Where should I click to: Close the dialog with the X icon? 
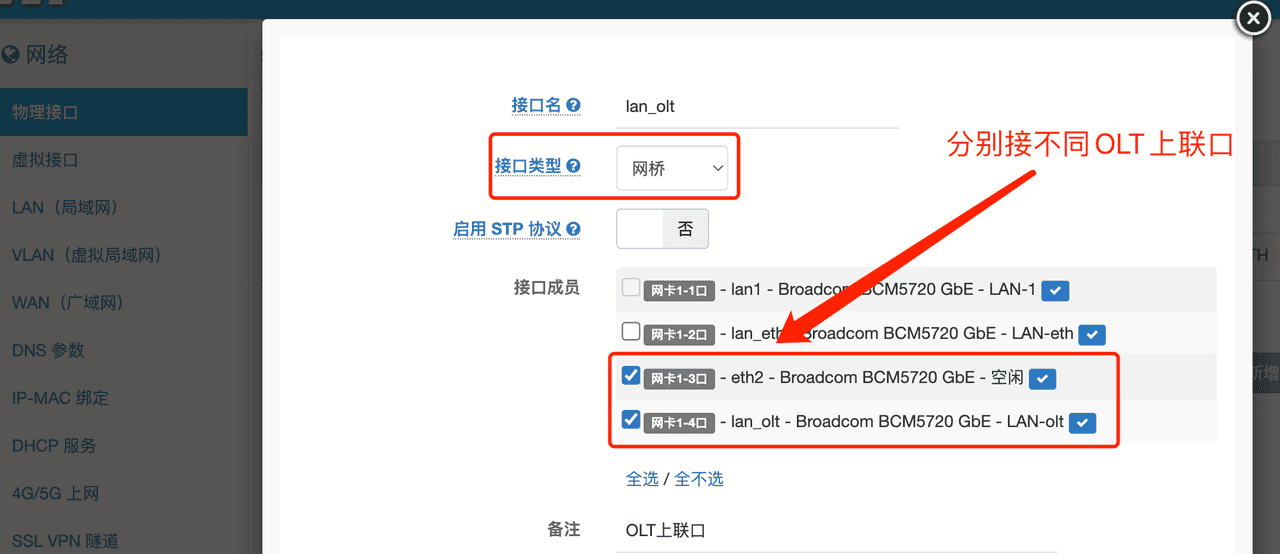tap(1253, 19)
